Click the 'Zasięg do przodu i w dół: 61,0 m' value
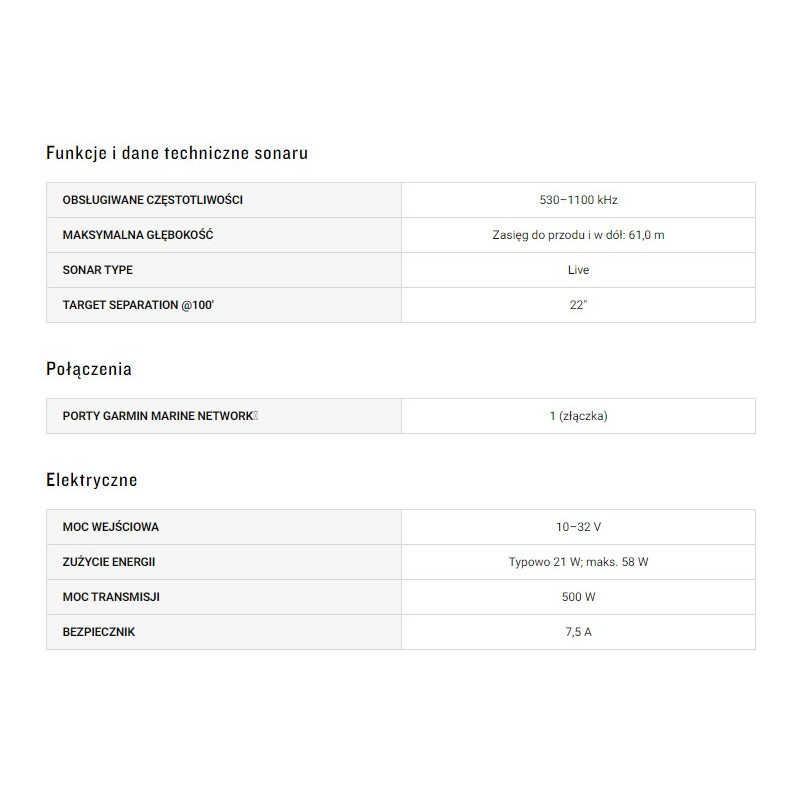Viewport: 800px width, 800px height. coord(578,235)
